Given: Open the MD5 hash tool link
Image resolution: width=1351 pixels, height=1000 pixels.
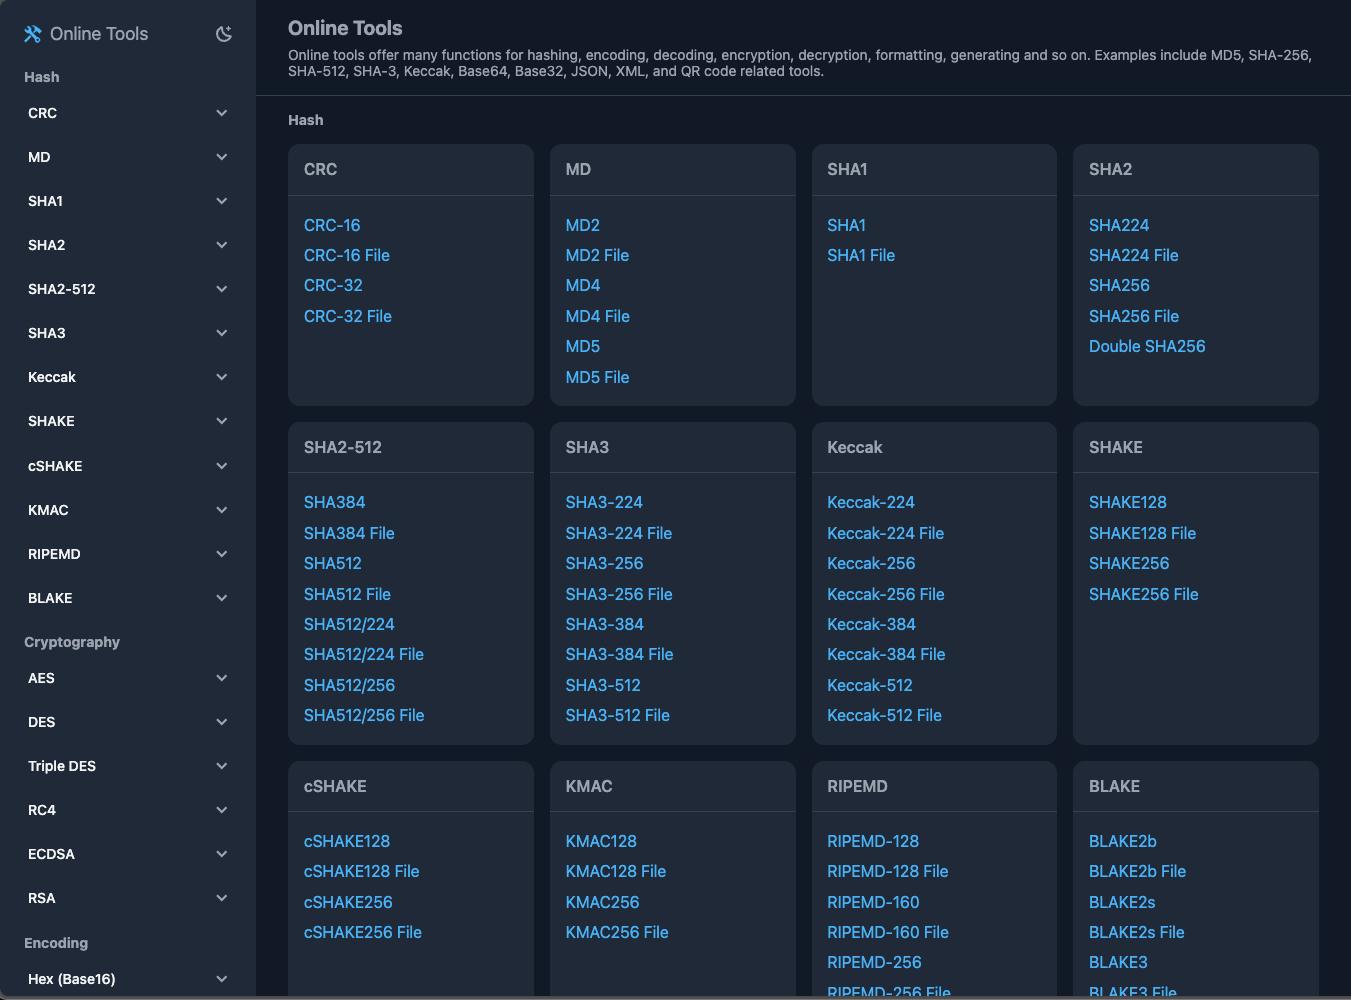Looking at the screenshot, I should pos(583,346).
